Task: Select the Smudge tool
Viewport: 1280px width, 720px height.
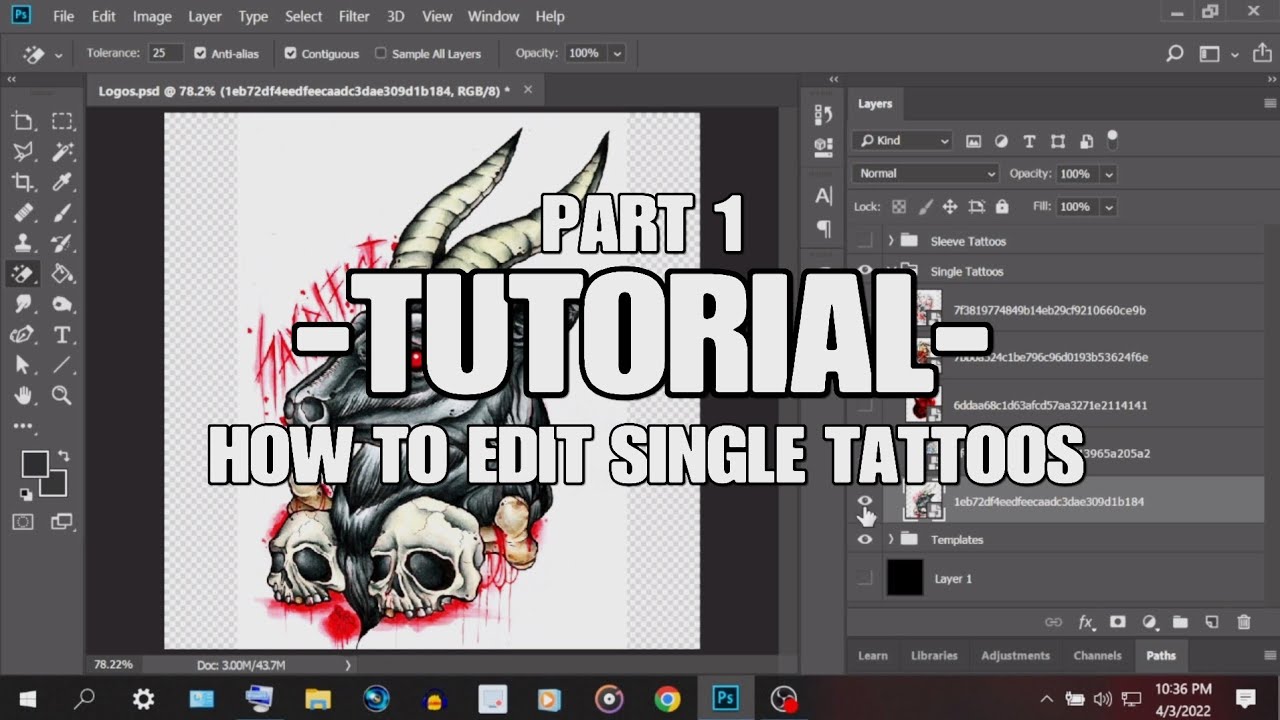Action: (22, 304)
